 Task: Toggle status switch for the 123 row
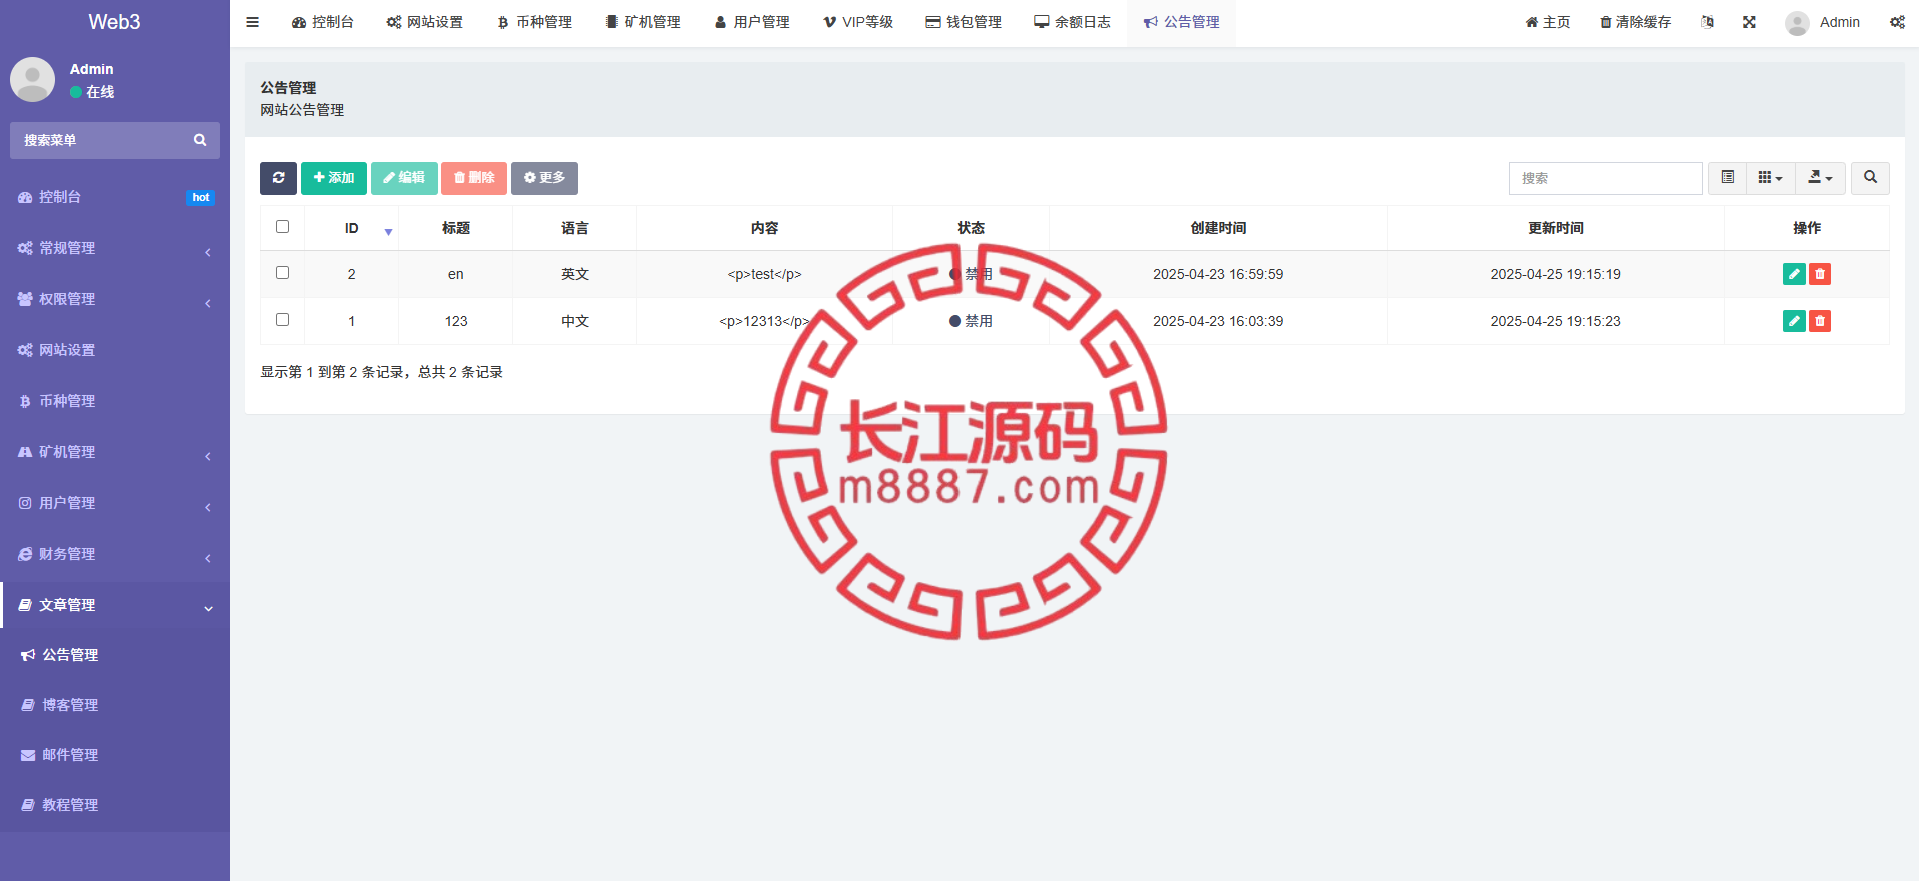970,321
